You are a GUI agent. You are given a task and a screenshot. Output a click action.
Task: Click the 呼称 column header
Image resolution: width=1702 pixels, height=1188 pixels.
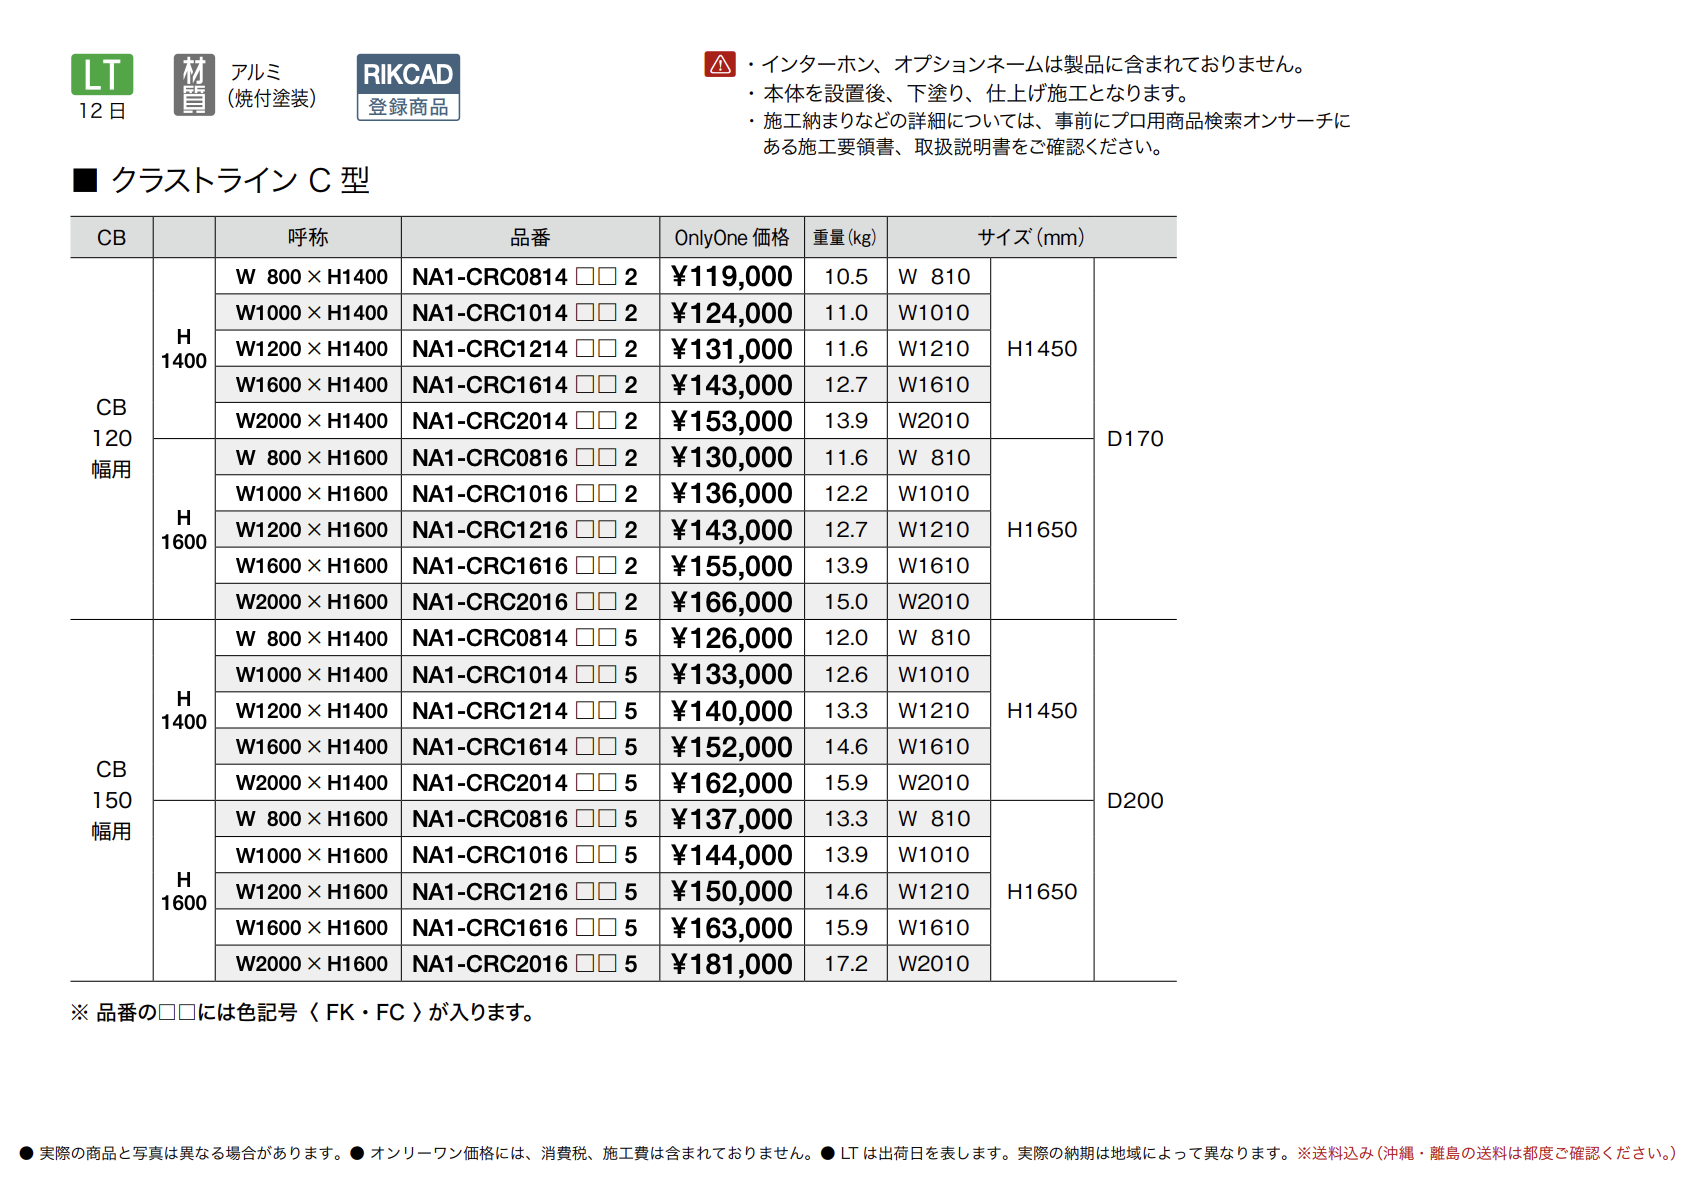[x=308, y=238]
